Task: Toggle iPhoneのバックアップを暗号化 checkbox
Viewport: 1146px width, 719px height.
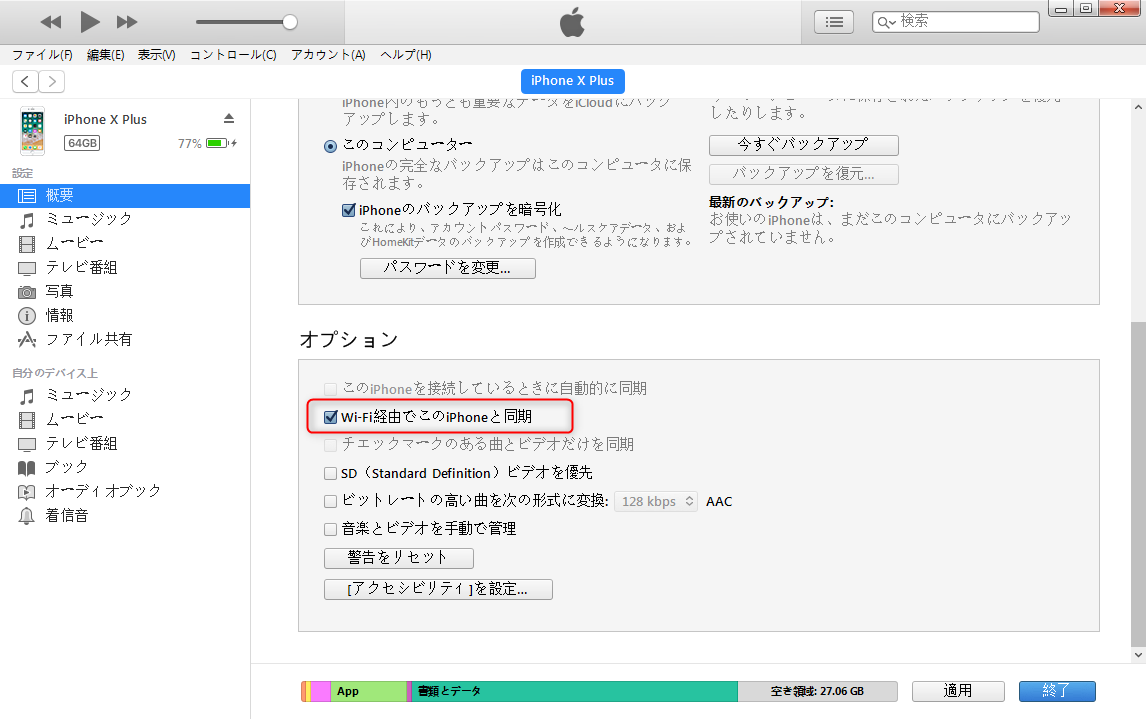Action: (x=349, y=210)
